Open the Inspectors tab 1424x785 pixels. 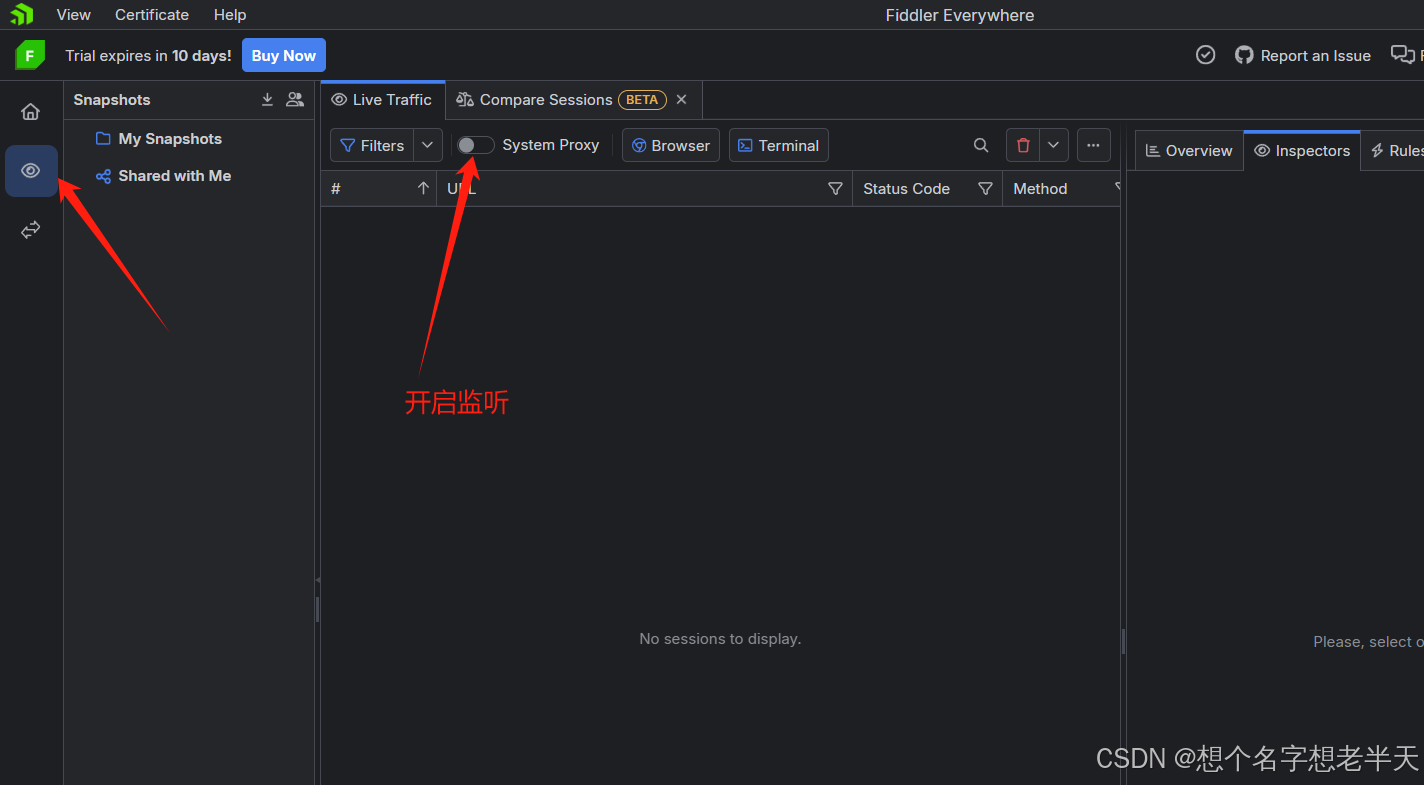click(1302, 151)
